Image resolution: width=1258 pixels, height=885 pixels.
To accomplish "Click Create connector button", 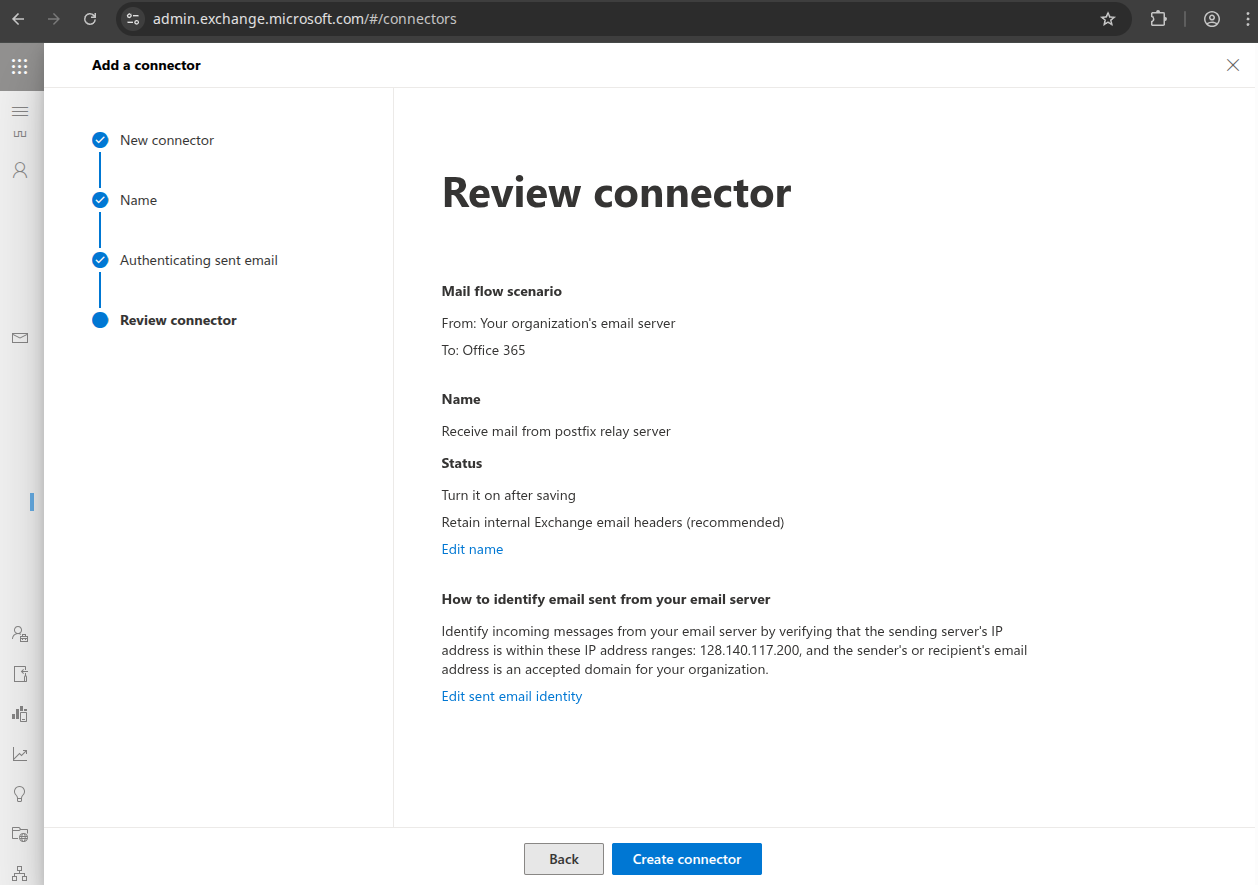I will 687,859.
